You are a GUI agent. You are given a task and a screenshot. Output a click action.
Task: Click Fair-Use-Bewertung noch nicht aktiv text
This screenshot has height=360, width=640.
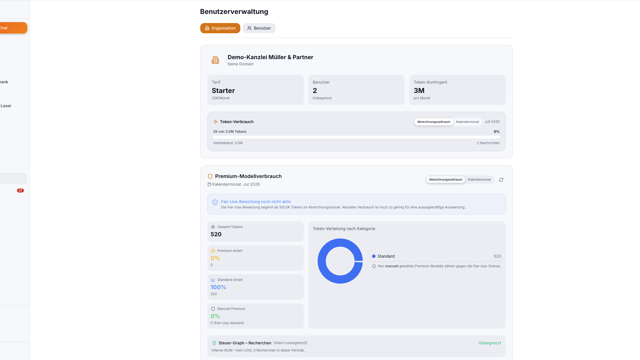pyautogui.click(x=256, y=202)
